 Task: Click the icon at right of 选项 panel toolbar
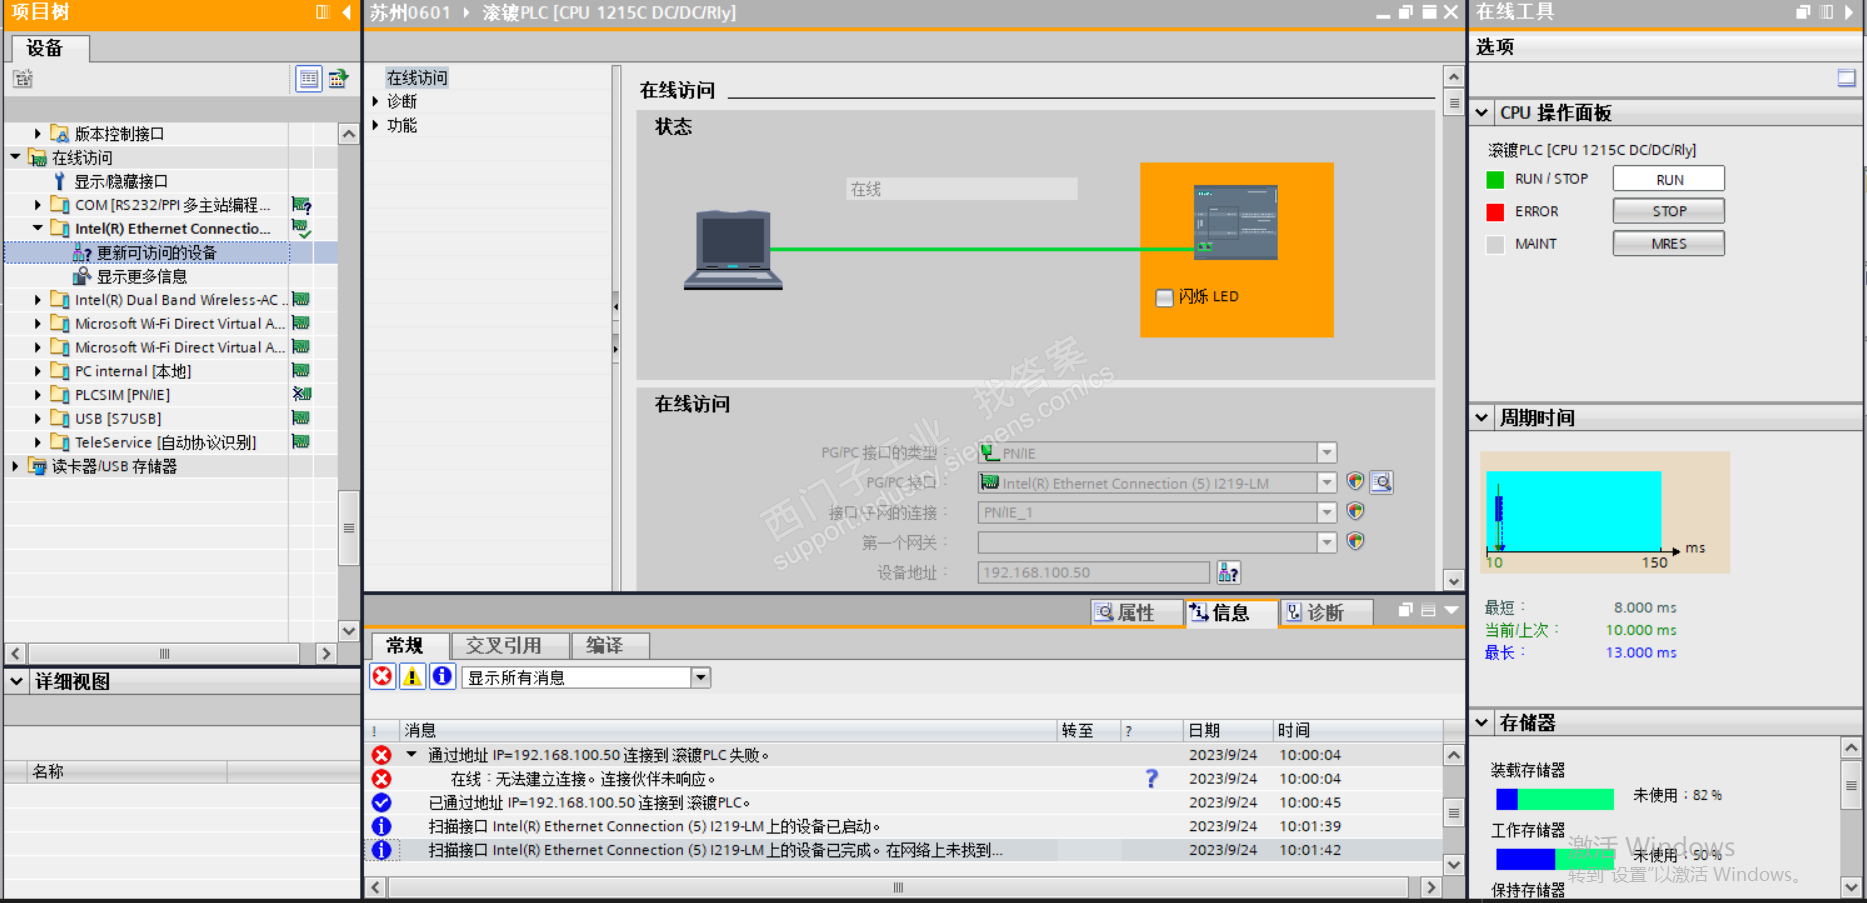1846,78
